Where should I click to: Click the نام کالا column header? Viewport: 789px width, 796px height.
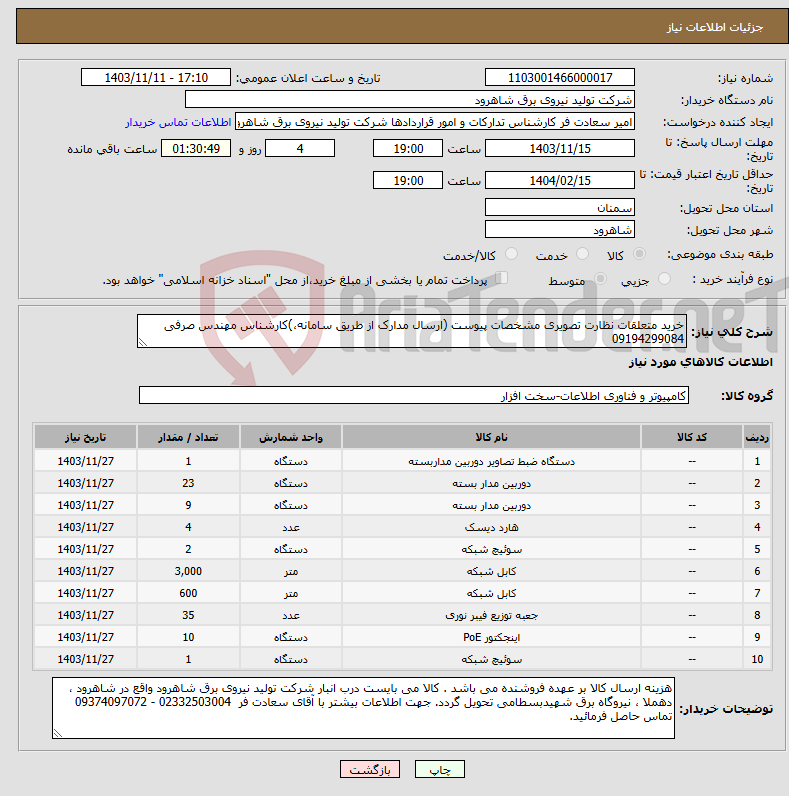(491, 437)
